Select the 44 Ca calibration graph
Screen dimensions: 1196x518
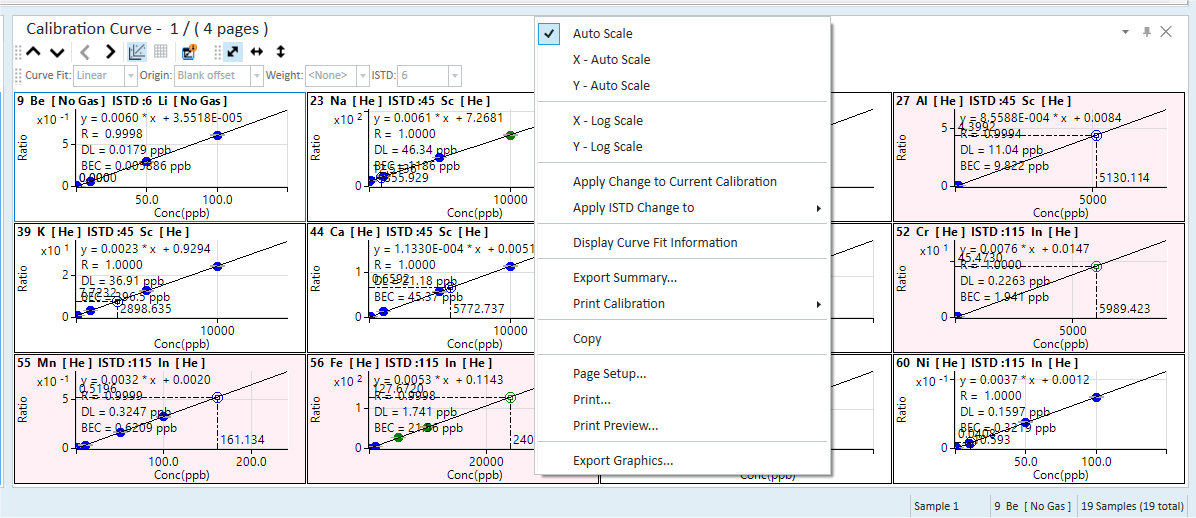pos(421,288)
